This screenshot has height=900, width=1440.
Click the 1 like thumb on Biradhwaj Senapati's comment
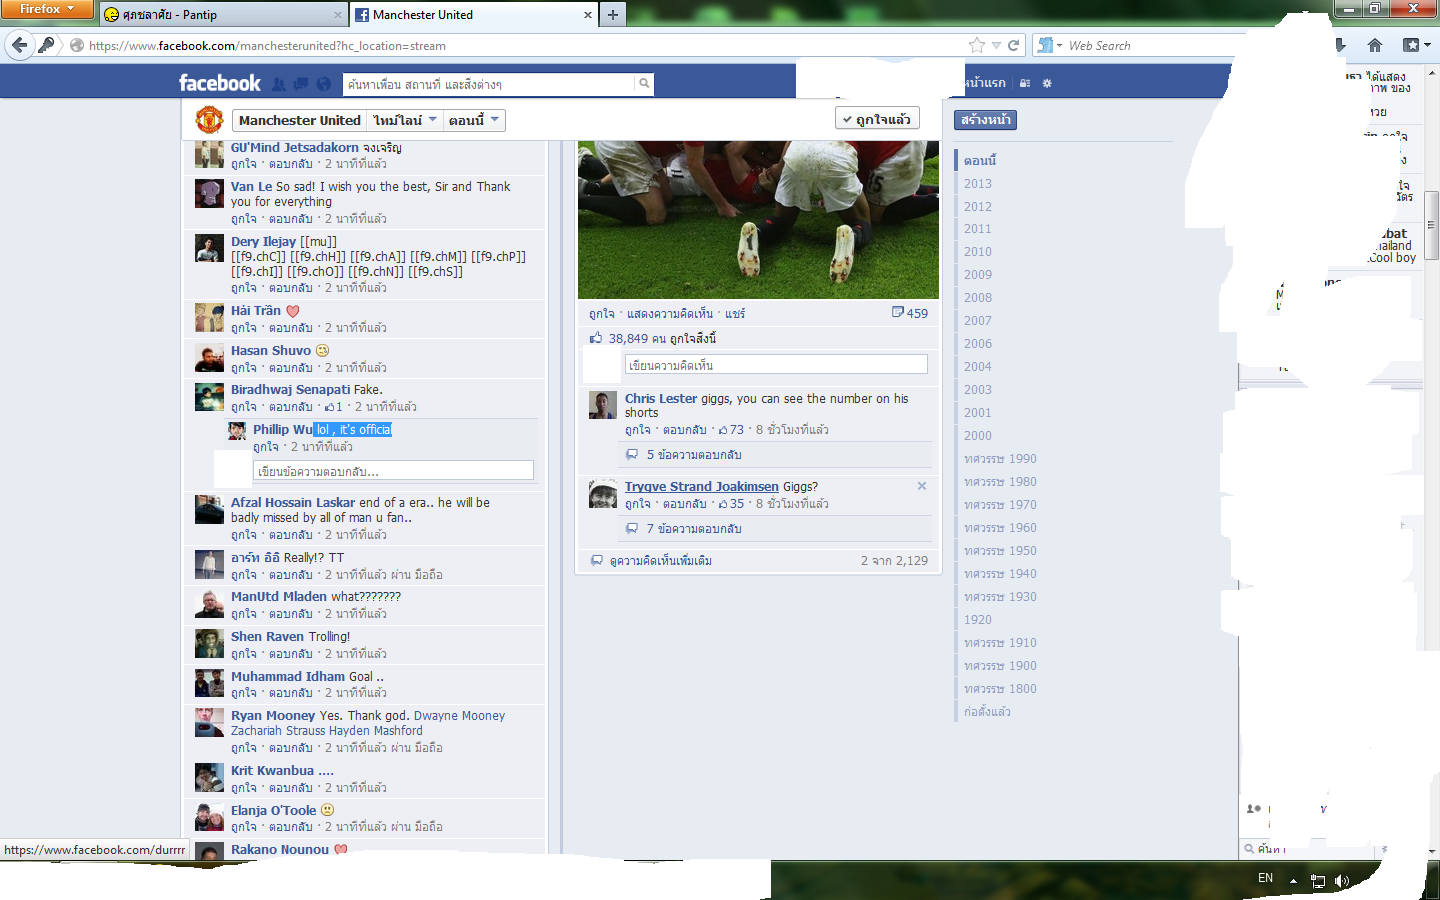(329, 407)
